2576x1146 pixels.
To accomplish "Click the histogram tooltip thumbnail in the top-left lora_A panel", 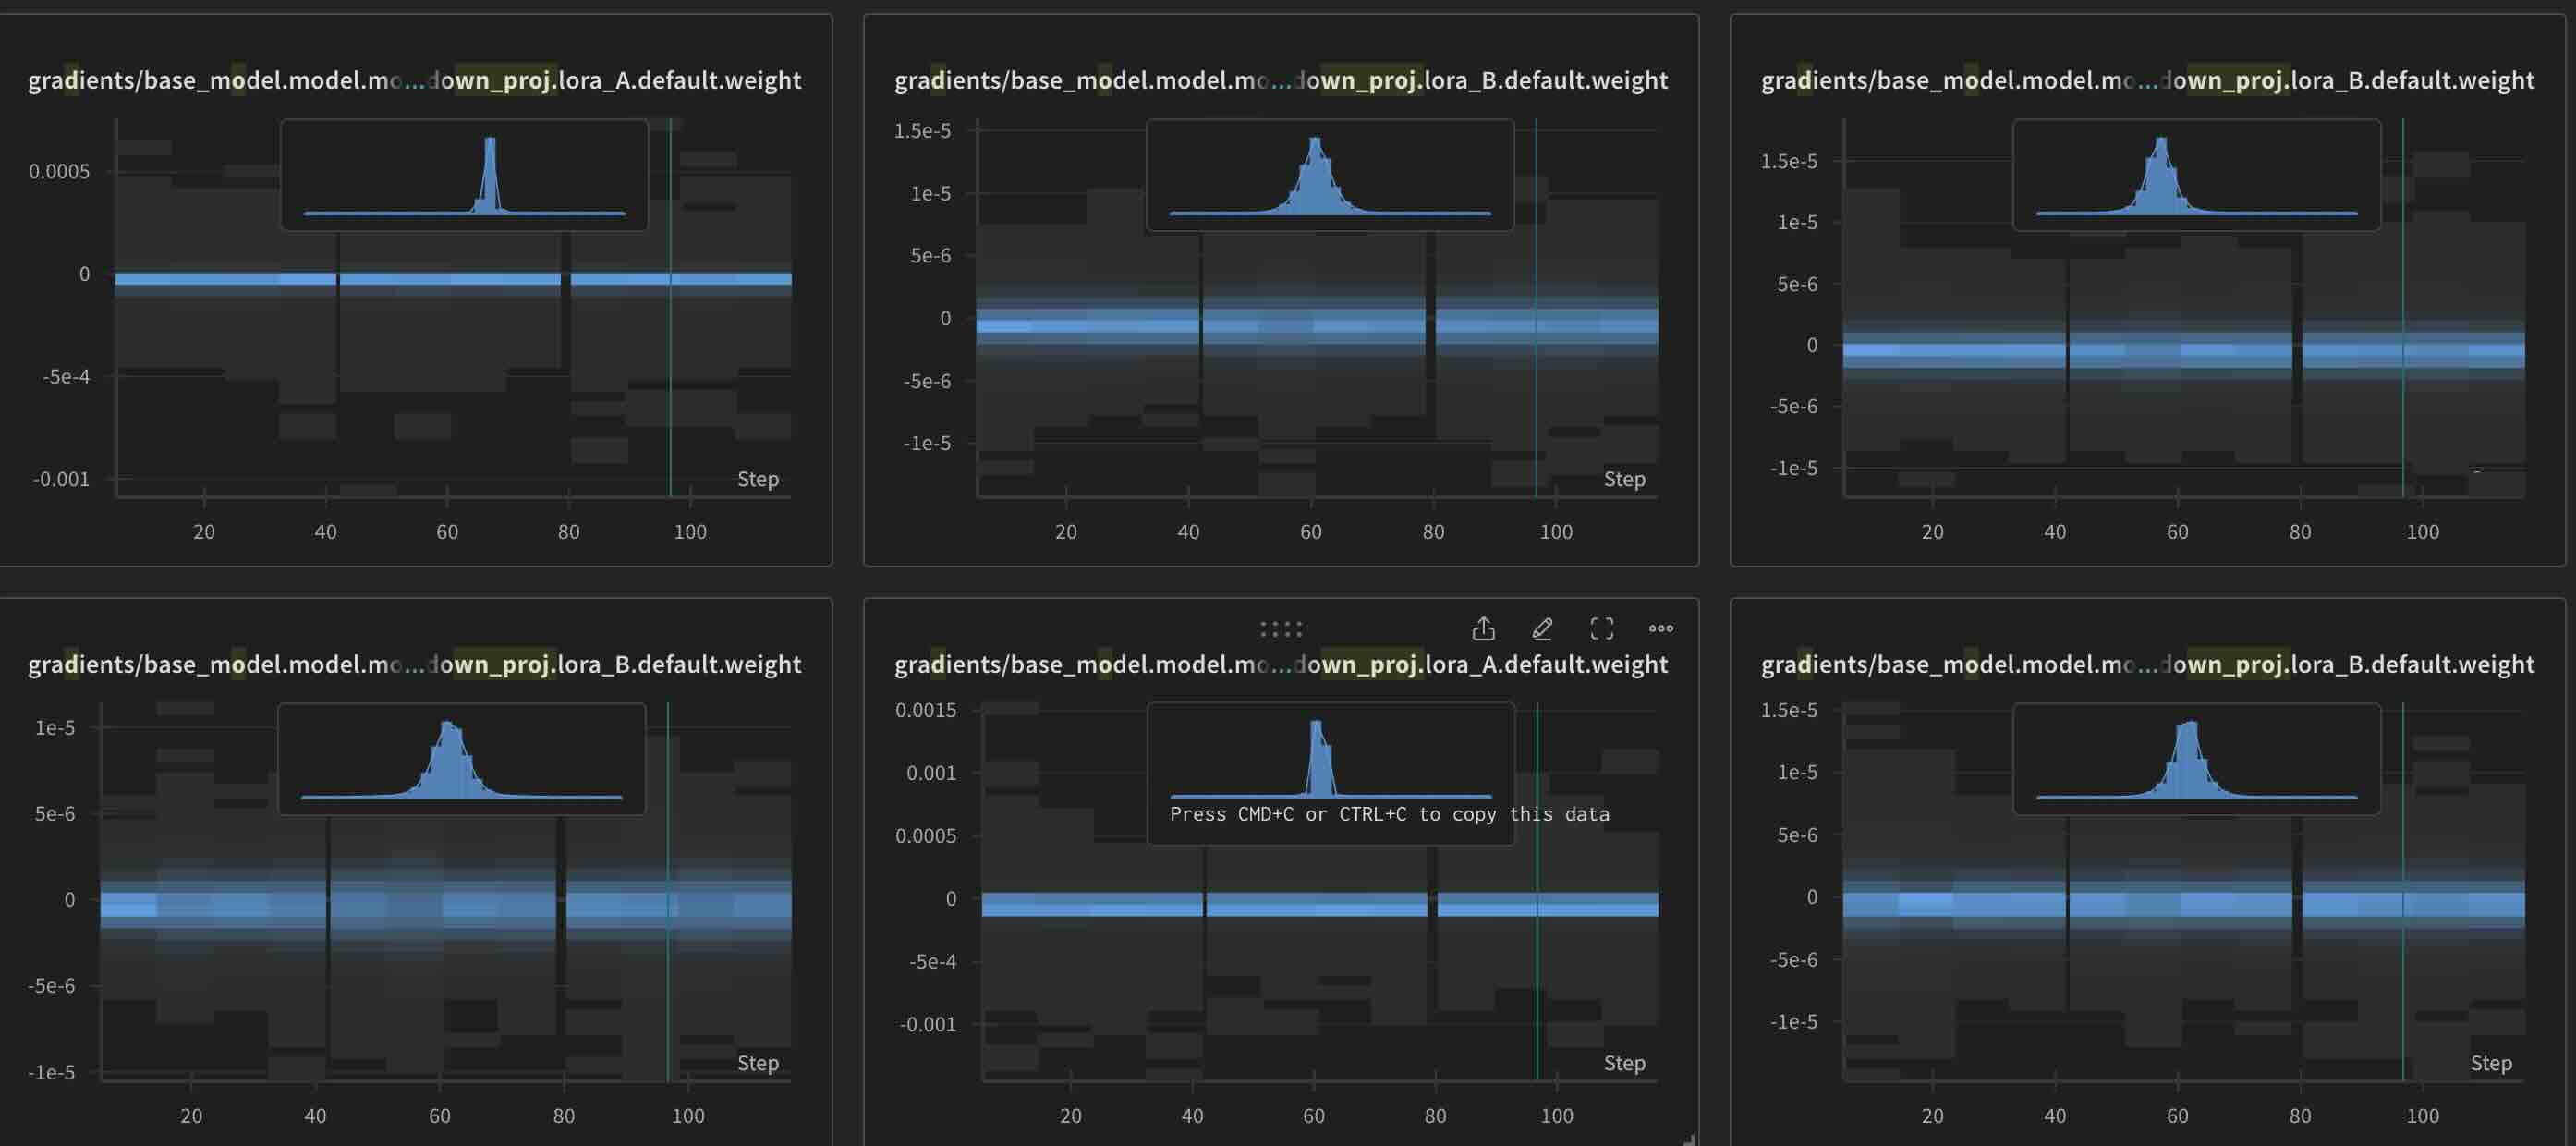I will 464,175.
